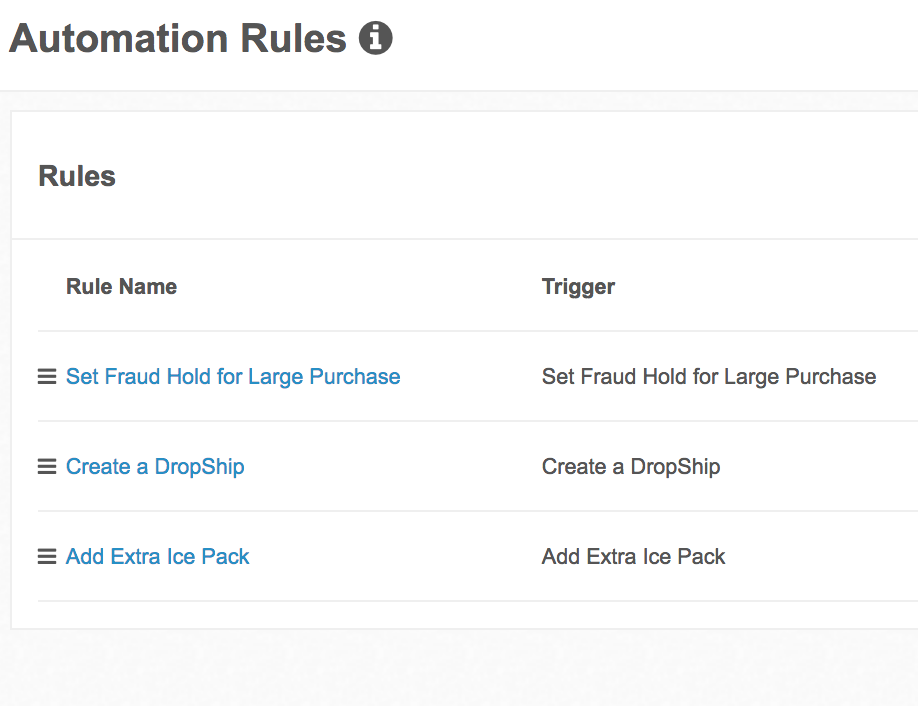This screenshot has width=918, height=706.
Task: Open the Set Fraud Hold for Large Purchase link
Action: pyautogui.click(x=233, y=377)
